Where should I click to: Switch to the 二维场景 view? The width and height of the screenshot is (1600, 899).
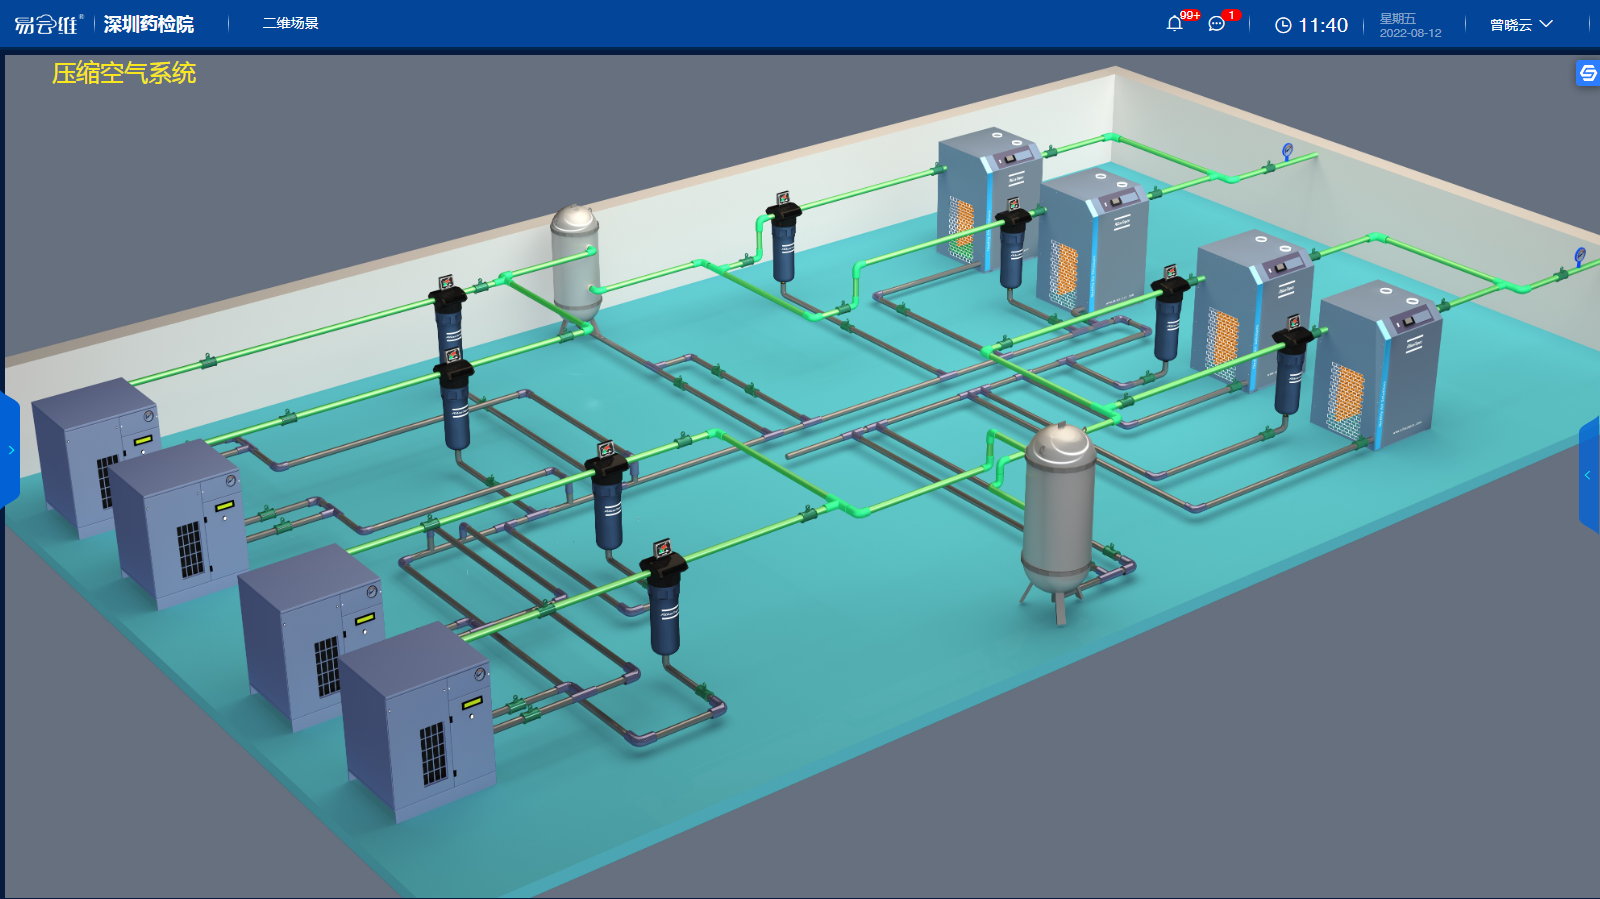coord(290,23)
